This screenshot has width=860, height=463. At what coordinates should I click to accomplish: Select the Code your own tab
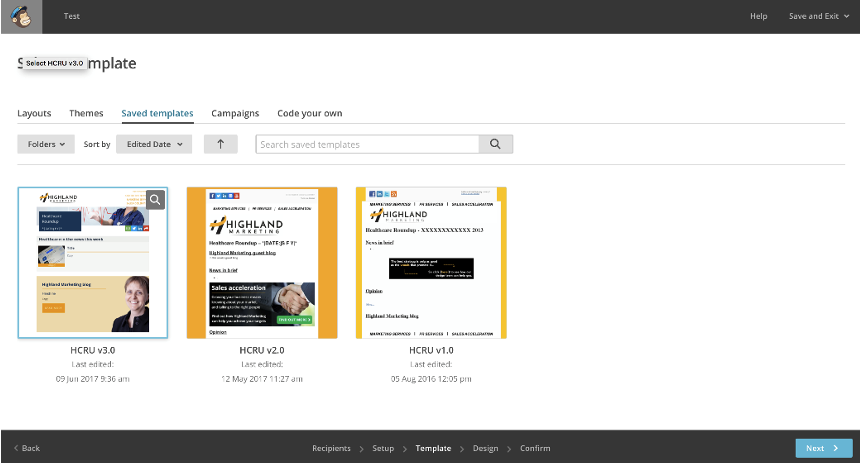click(309, 114)
